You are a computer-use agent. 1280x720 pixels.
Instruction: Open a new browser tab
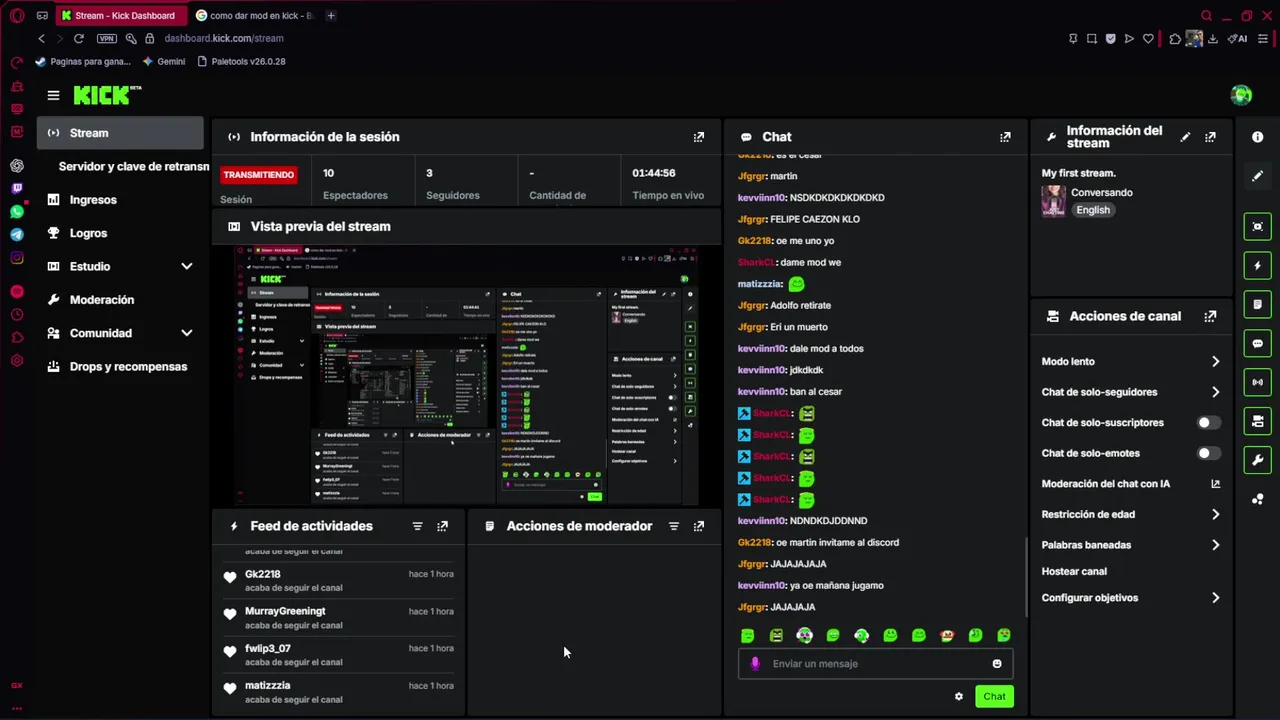click(331, 15)
